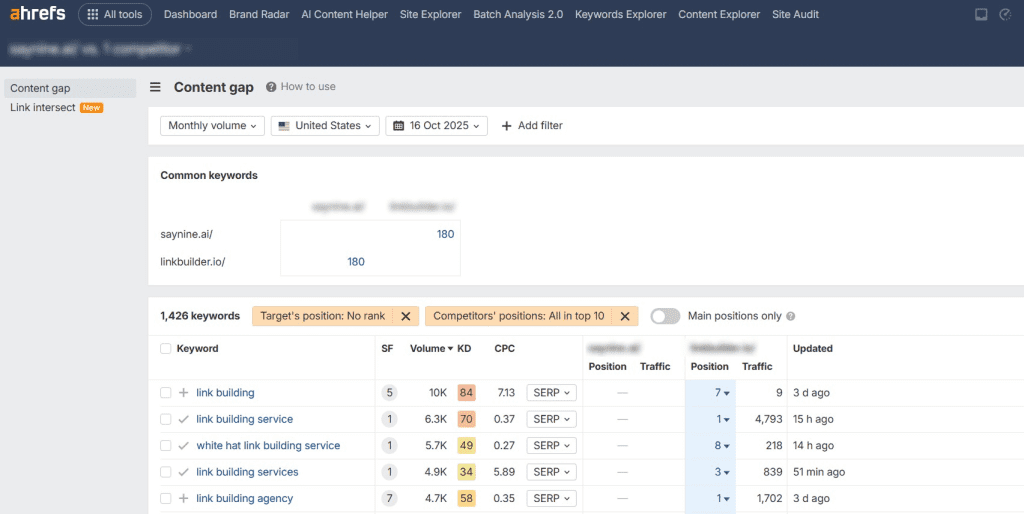Toggle Main positions only switch
The width and height of the screenshot is (1024, 514).
[x=665, y=316]
